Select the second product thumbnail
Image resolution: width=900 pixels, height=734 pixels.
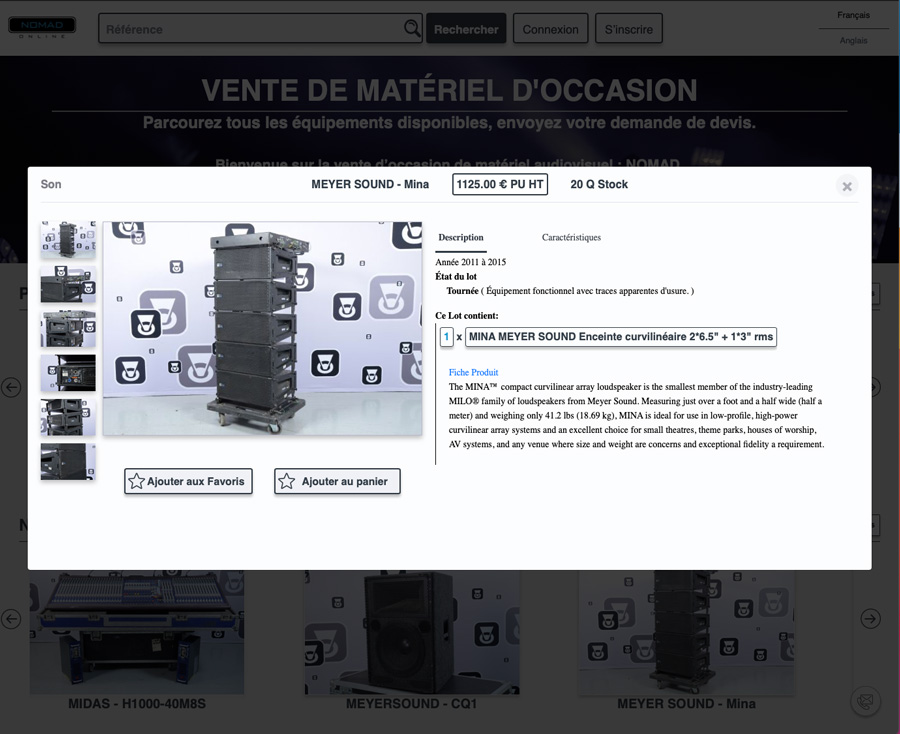coord(68,284)
